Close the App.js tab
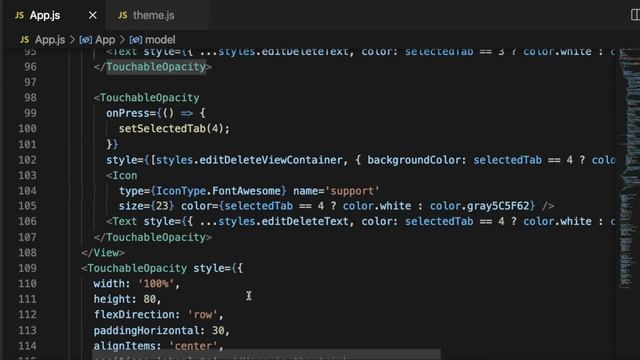 point(93,16)
